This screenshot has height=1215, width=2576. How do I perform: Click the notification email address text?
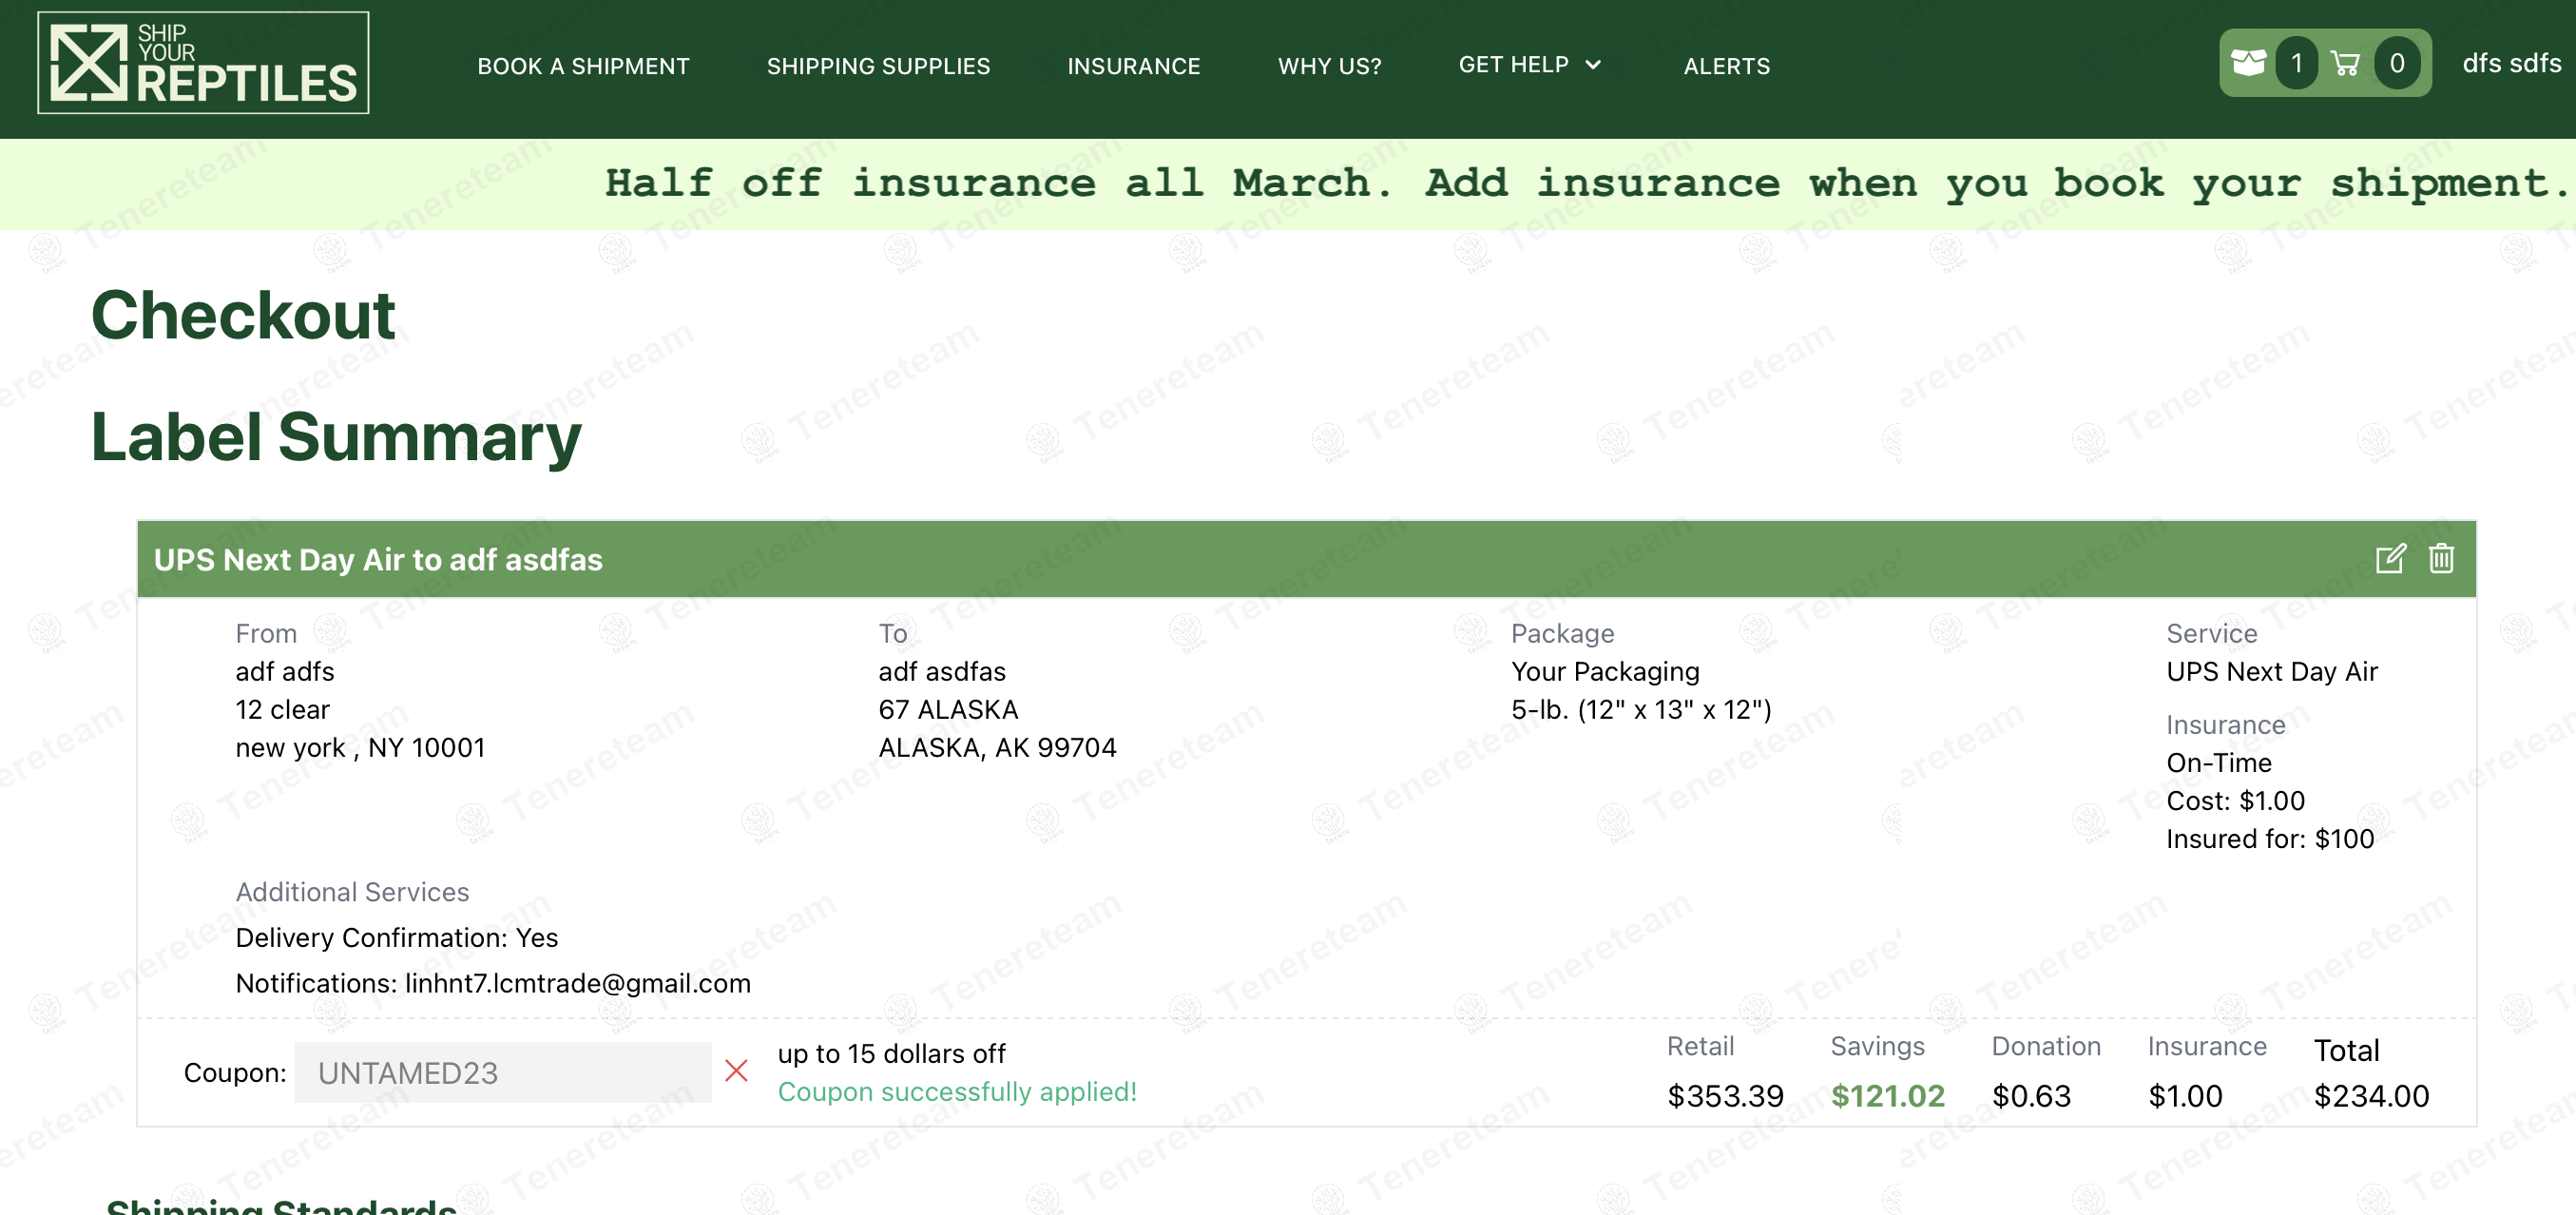[577, 983]
